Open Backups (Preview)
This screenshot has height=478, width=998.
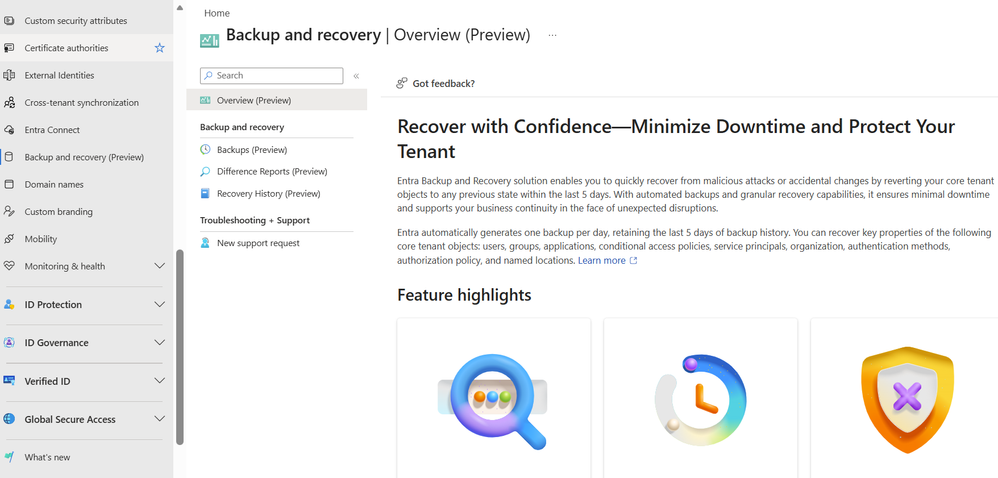click(252, 150)
